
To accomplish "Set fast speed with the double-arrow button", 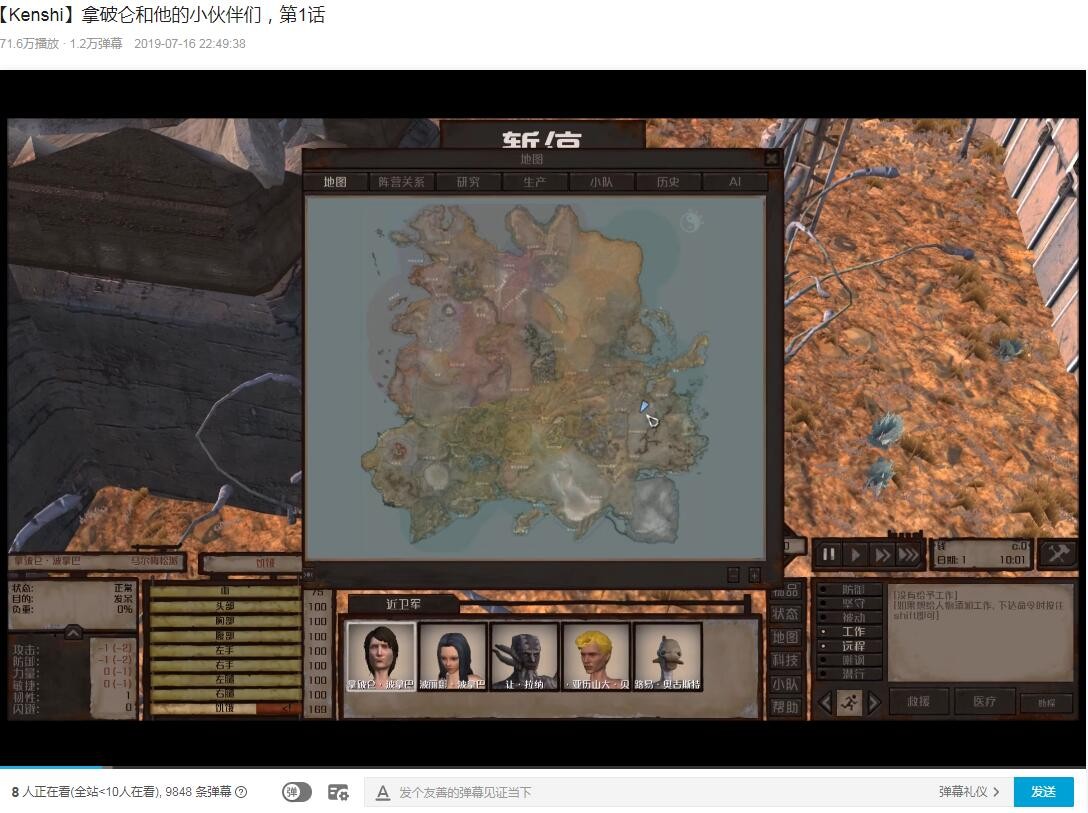I will coord(882,554).
